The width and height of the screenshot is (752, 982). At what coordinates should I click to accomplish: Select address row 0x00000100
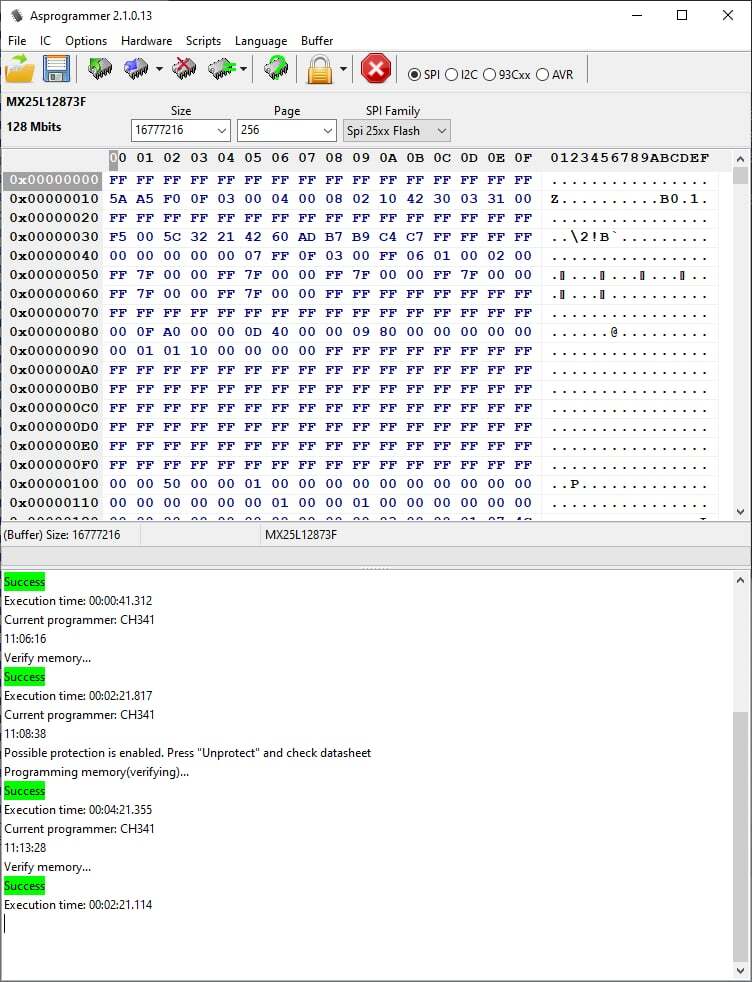pyautogui.click(x=54, y=484)
